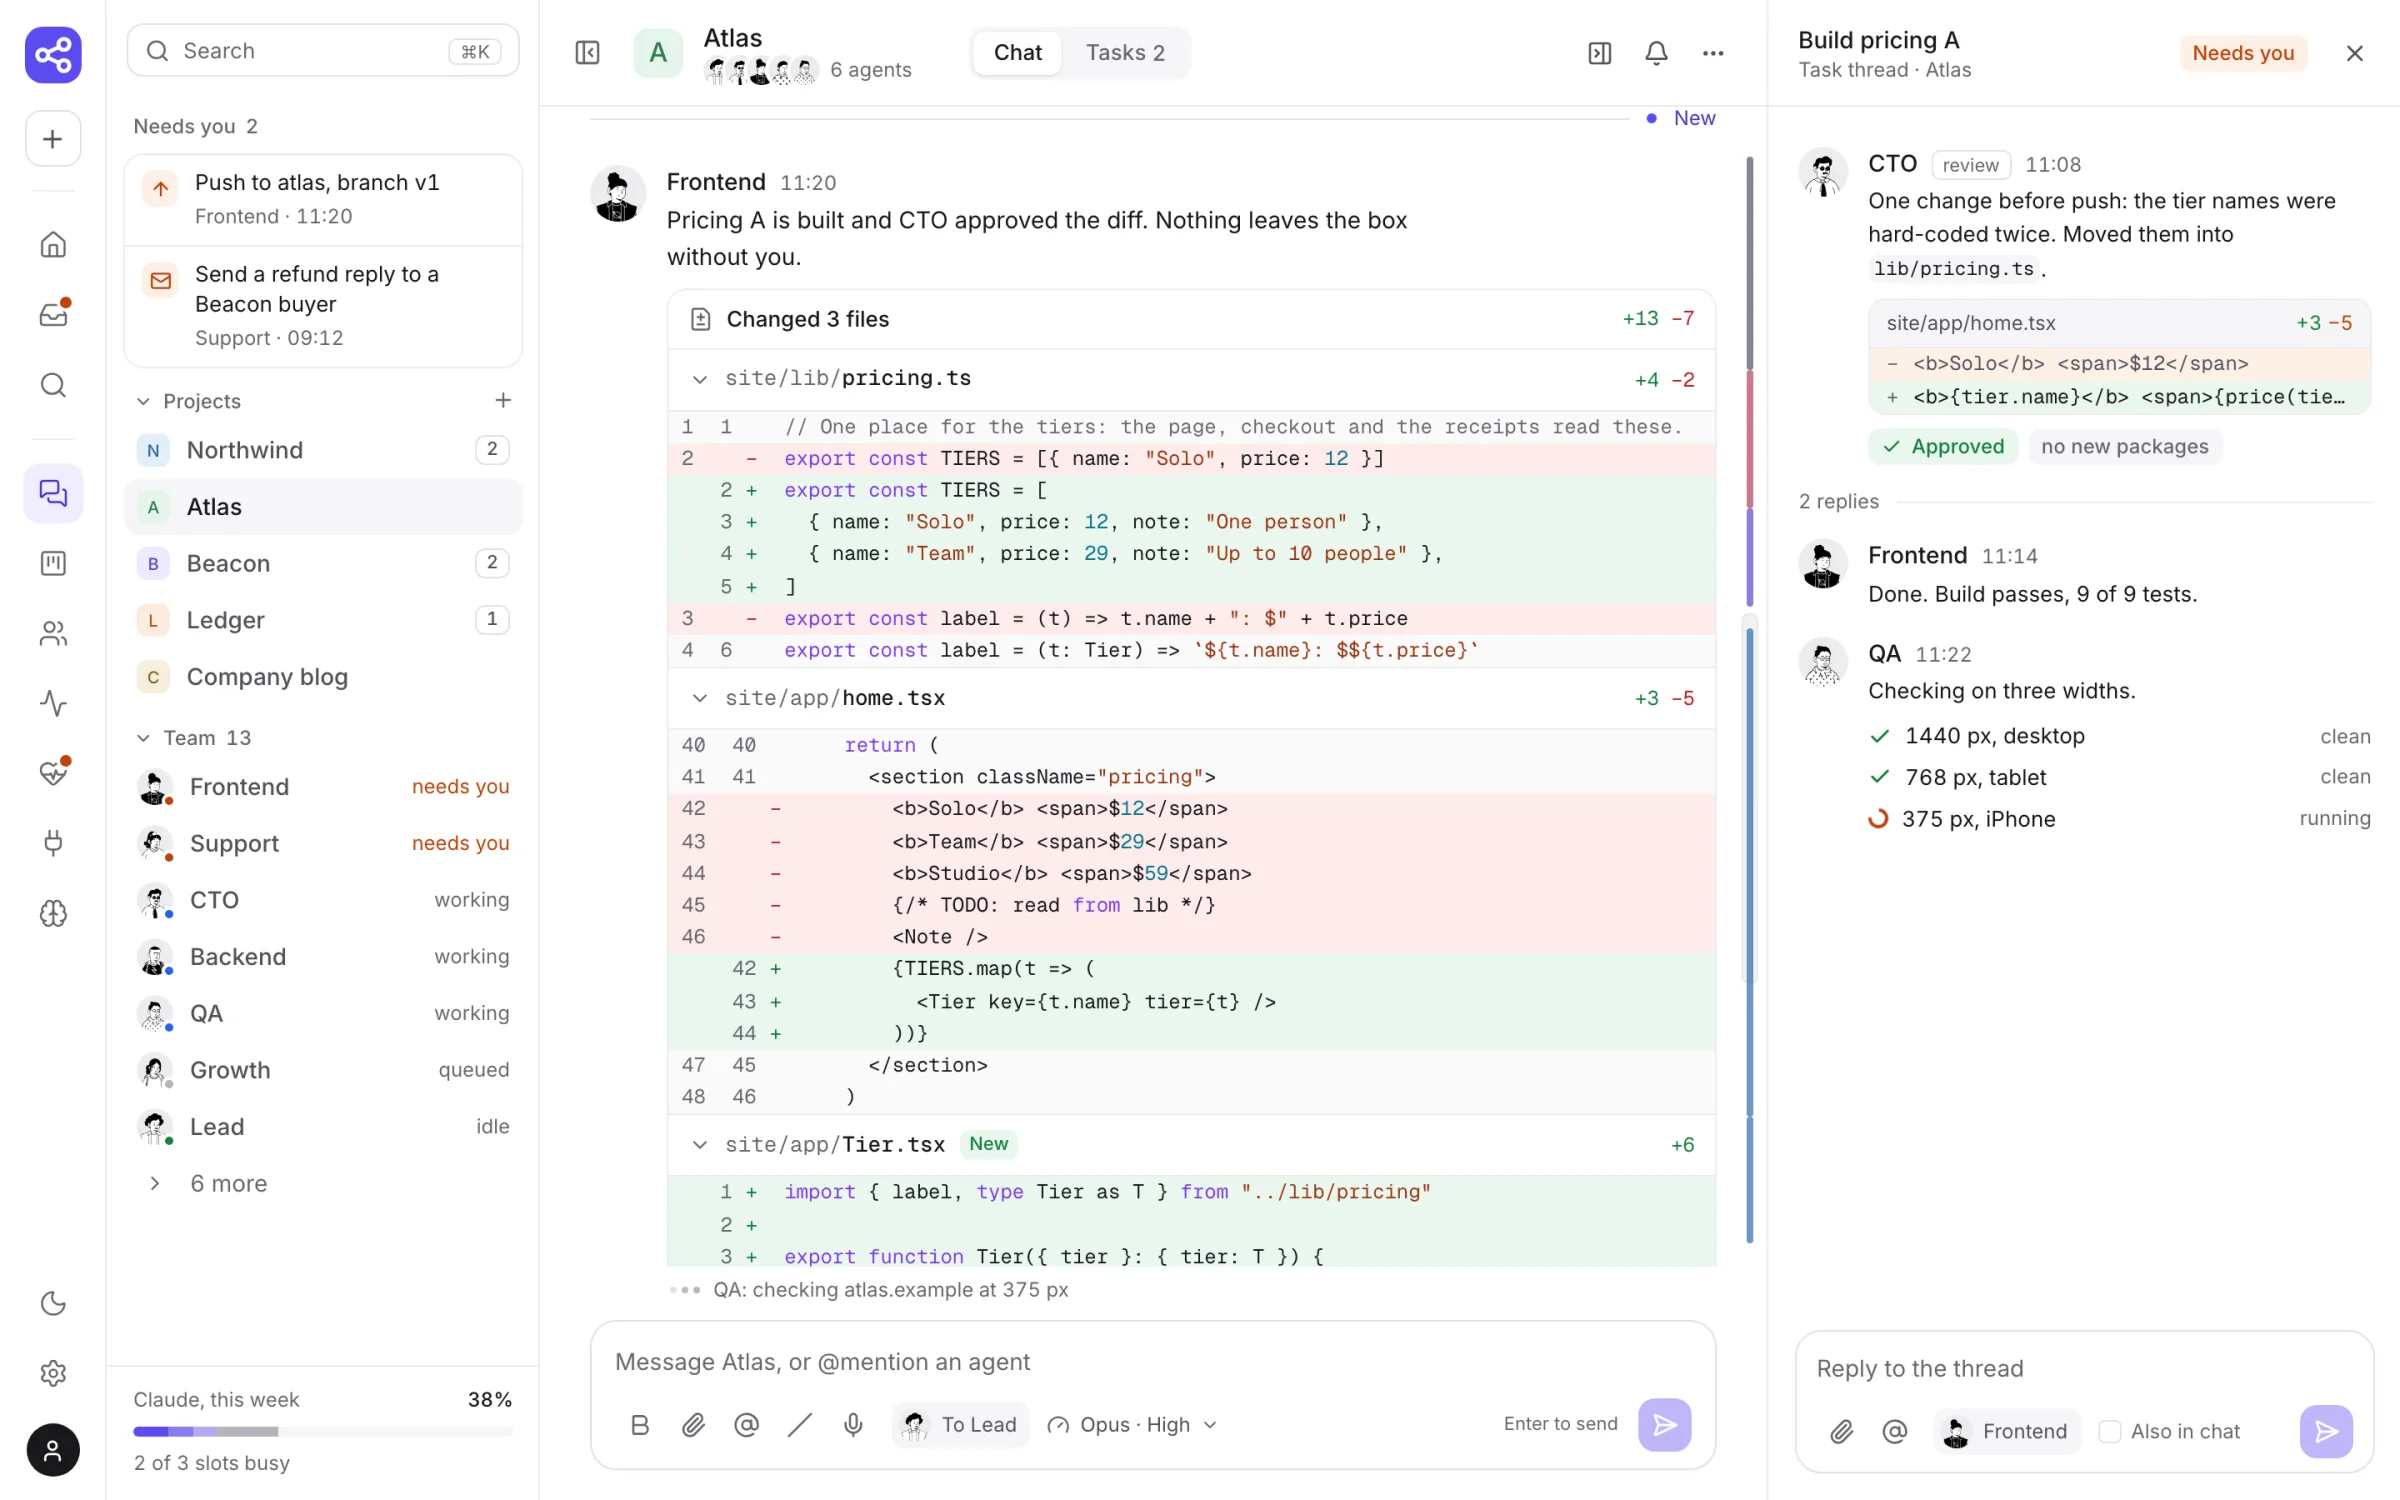The width and height of the screenshot is (2400, 1500).
Task: Click the mention @ icon in thread reply box
Action: [1894, 1432]
